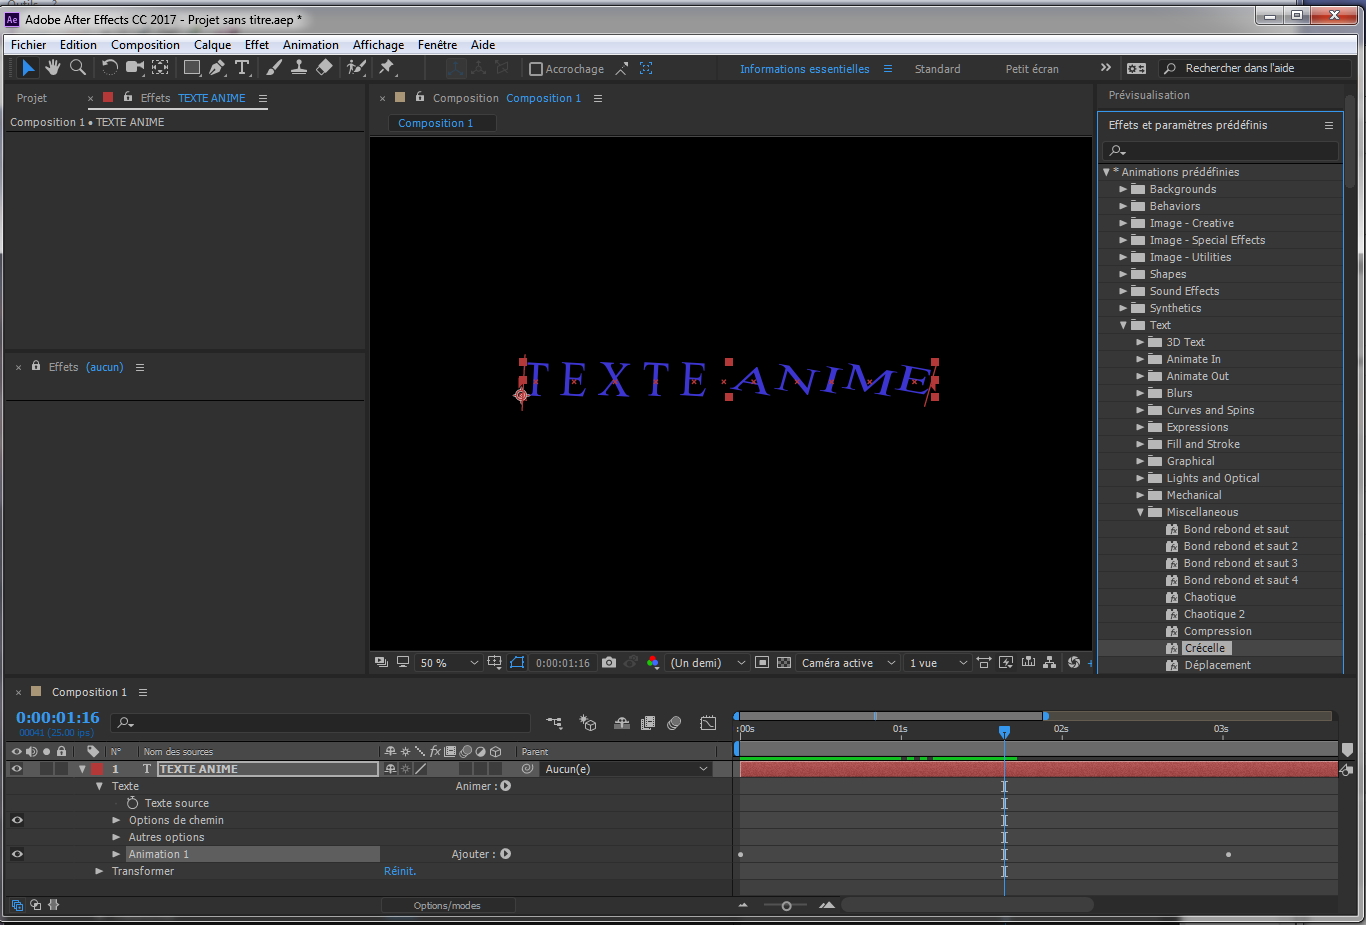The image size is (1366, 925).
Task: Select the Puppet Pin tool
Action: click(387, 68)
